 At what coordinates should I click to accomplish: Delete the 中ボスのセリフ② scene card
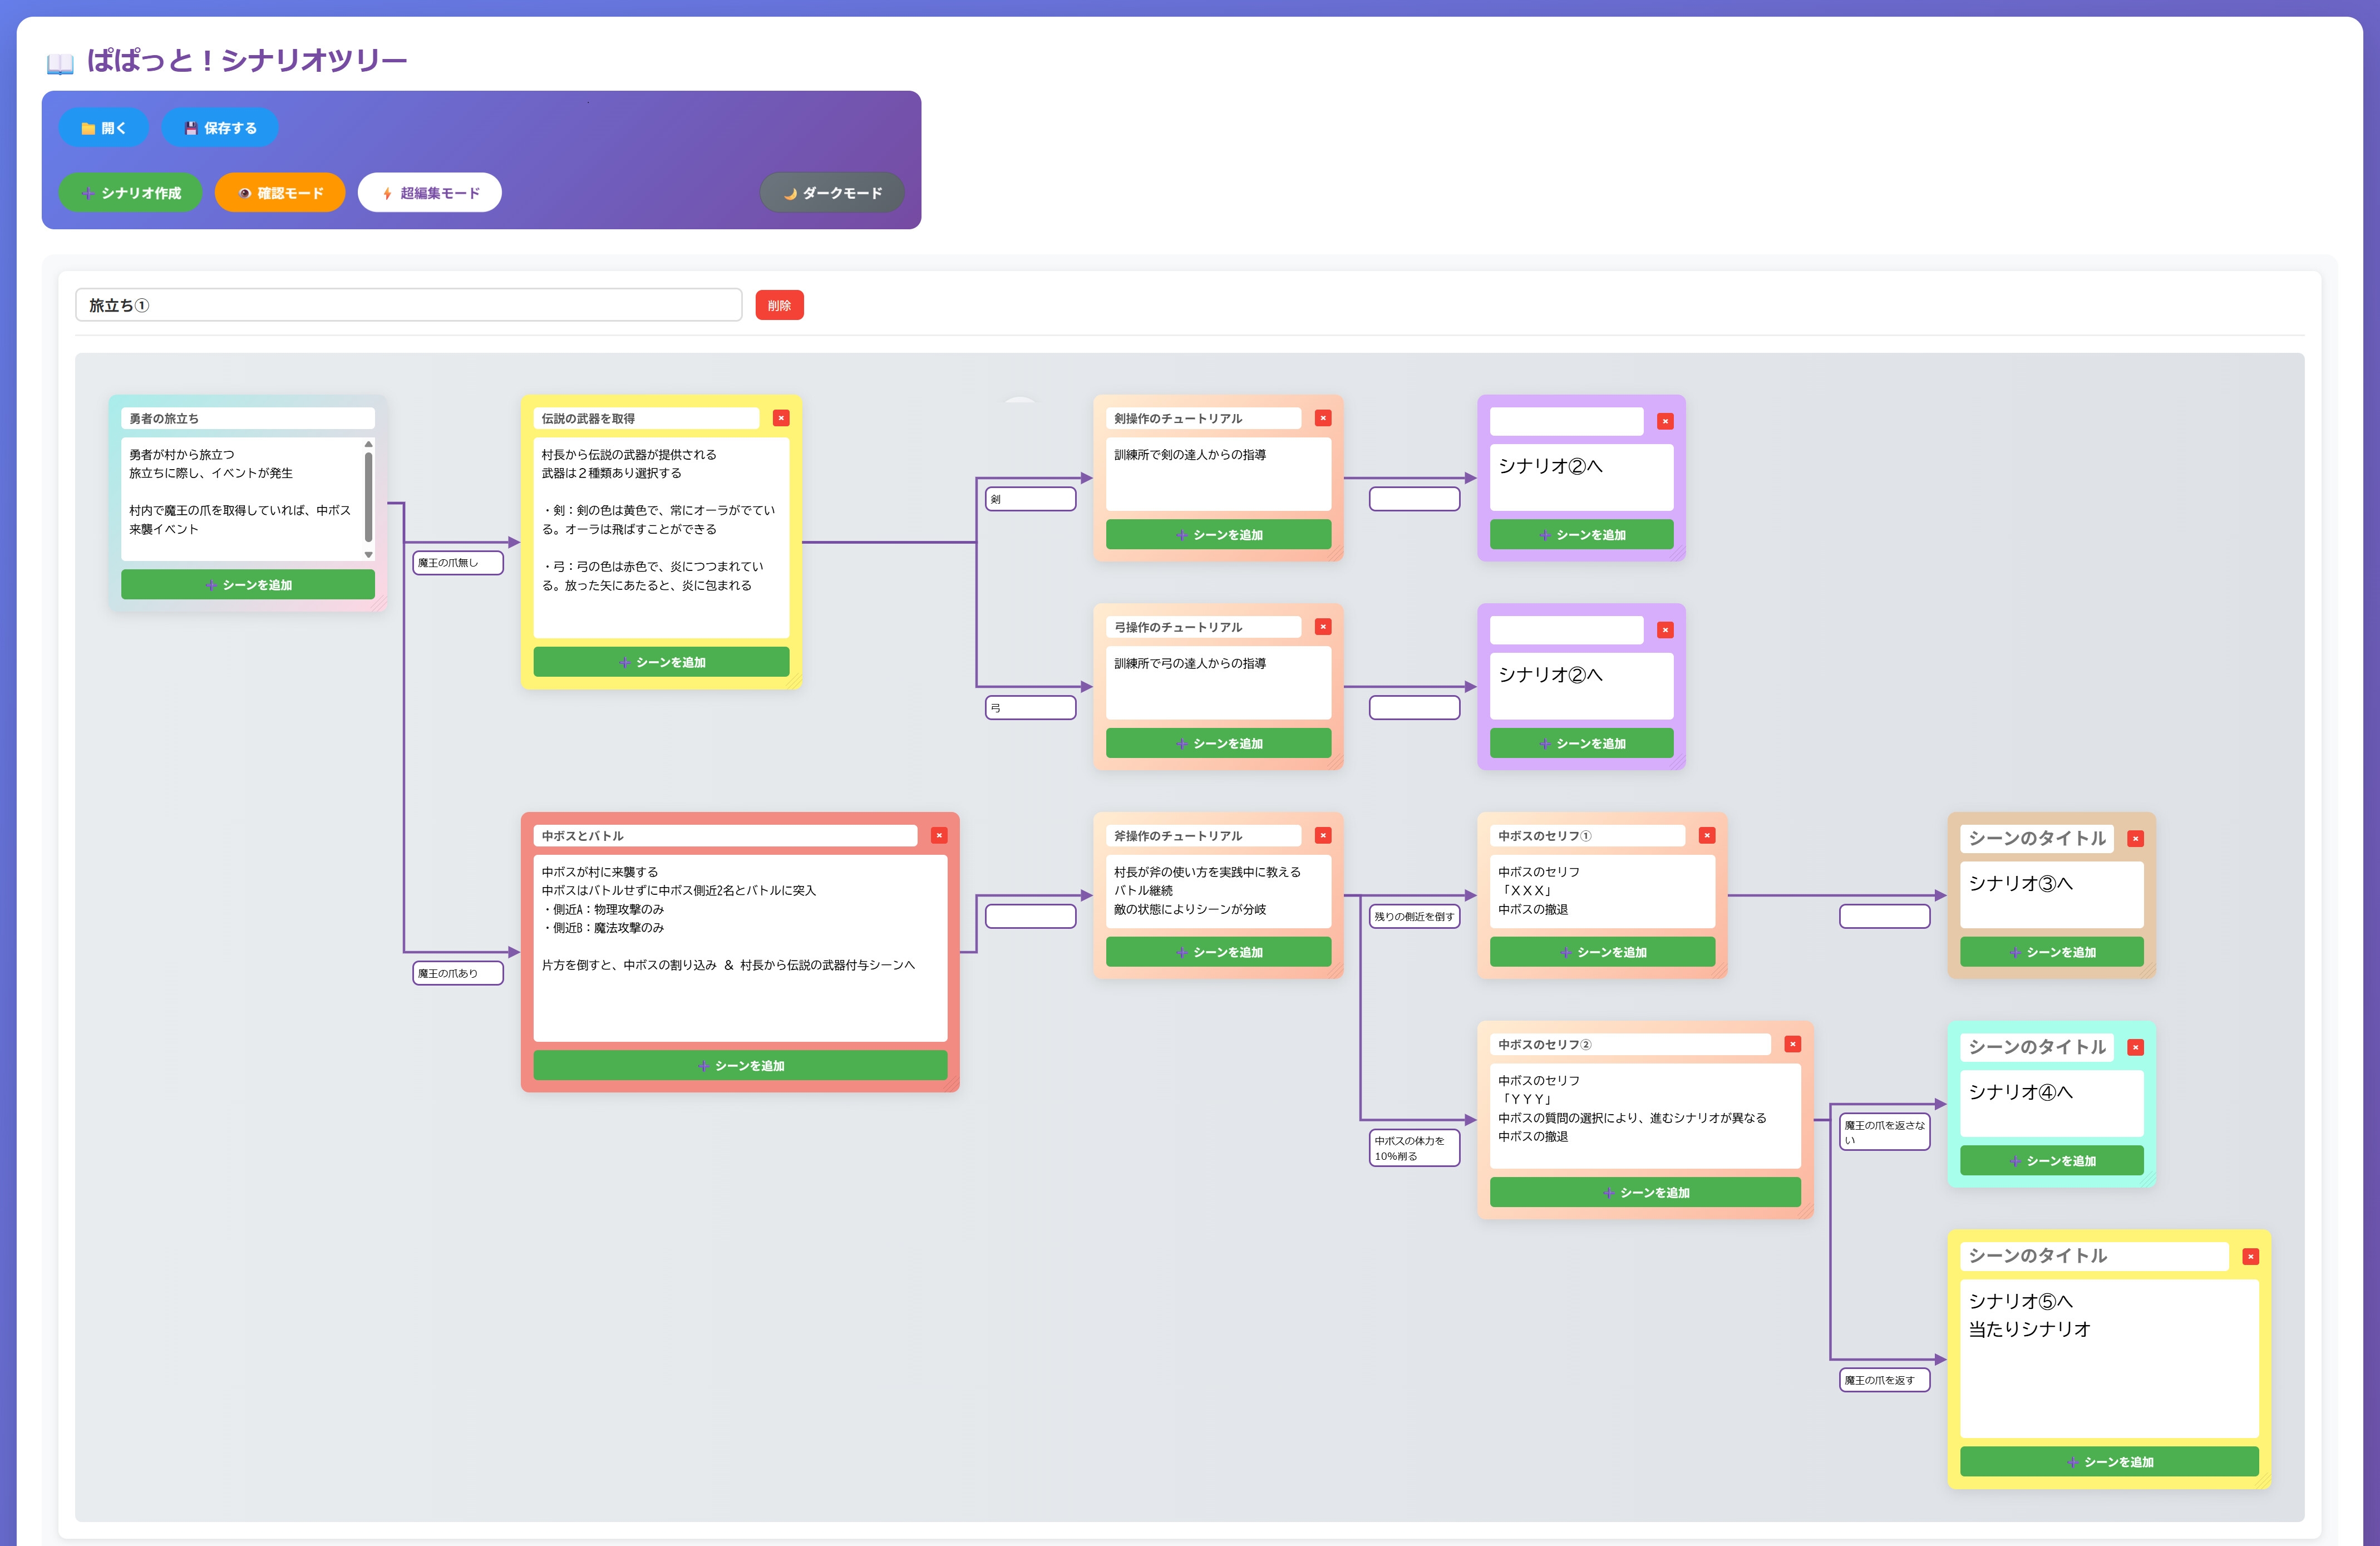[1792, 1044]
